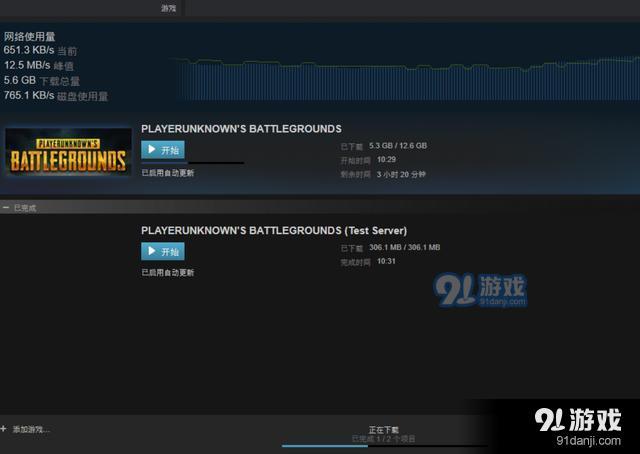Click the 5.3 GB / 12.6 GB downloaded text

pyautogui.click(x=398, y=146)
